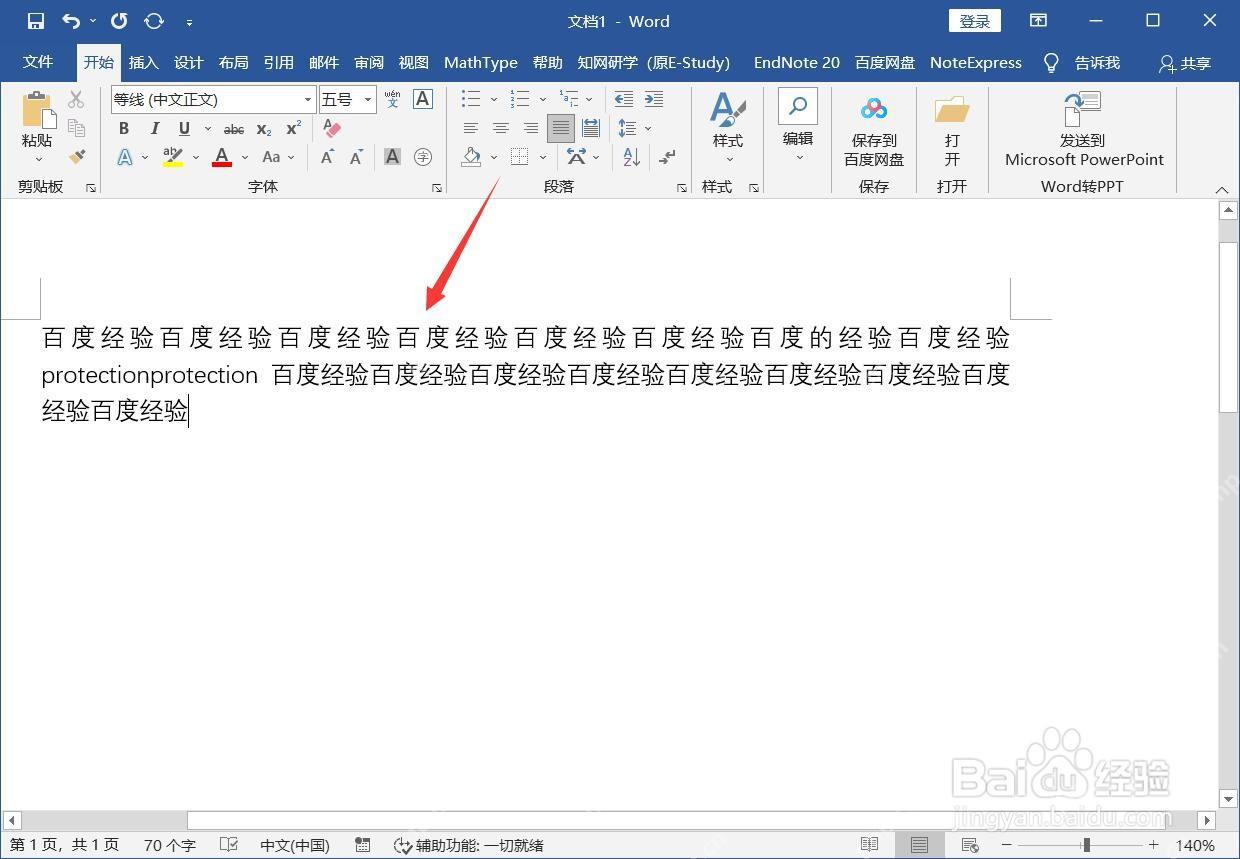Adjust the zoom slider handle
The image size is (1240, 859).
pos(1086,845)
